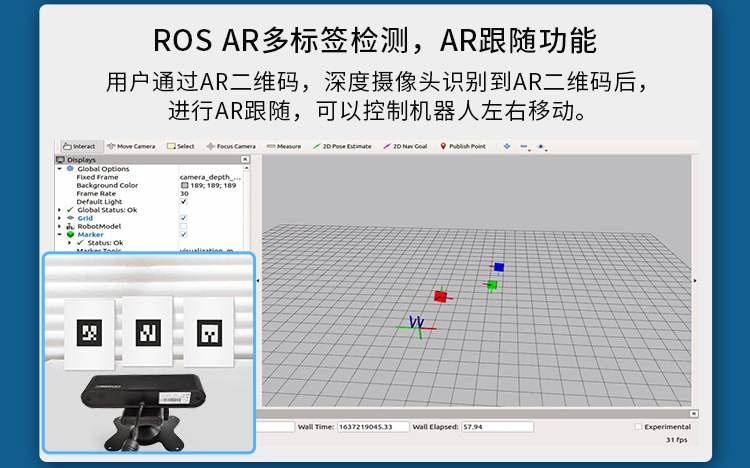Click the RobotModel robot icon
This screenshot has height=468, width=750.
click(x=70, y=226)
